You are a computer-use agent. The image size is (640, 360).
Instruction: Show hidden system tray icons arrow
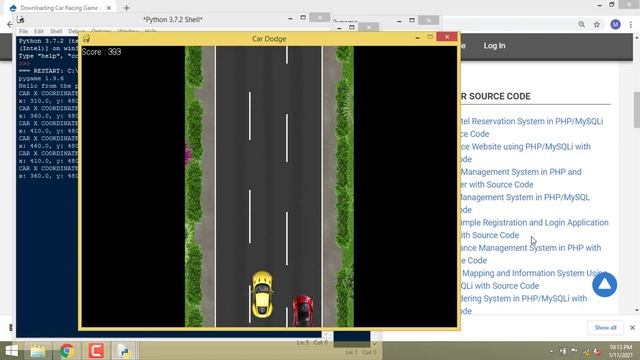pos(551,351)
